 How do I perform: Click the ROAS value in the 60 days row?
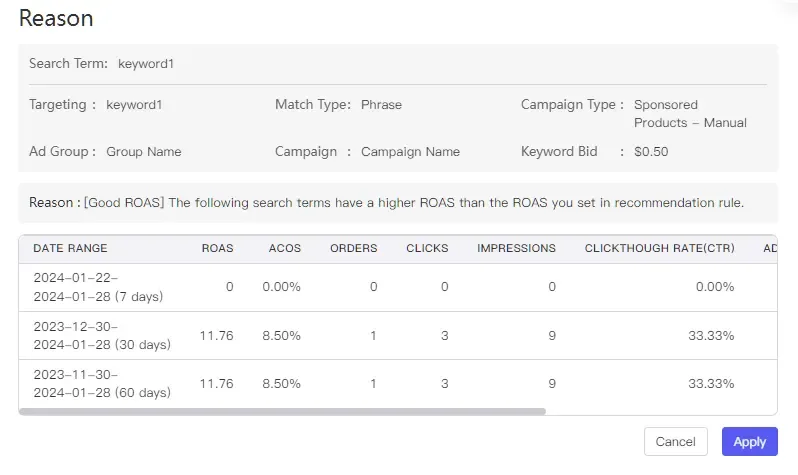tap(216, 384)
